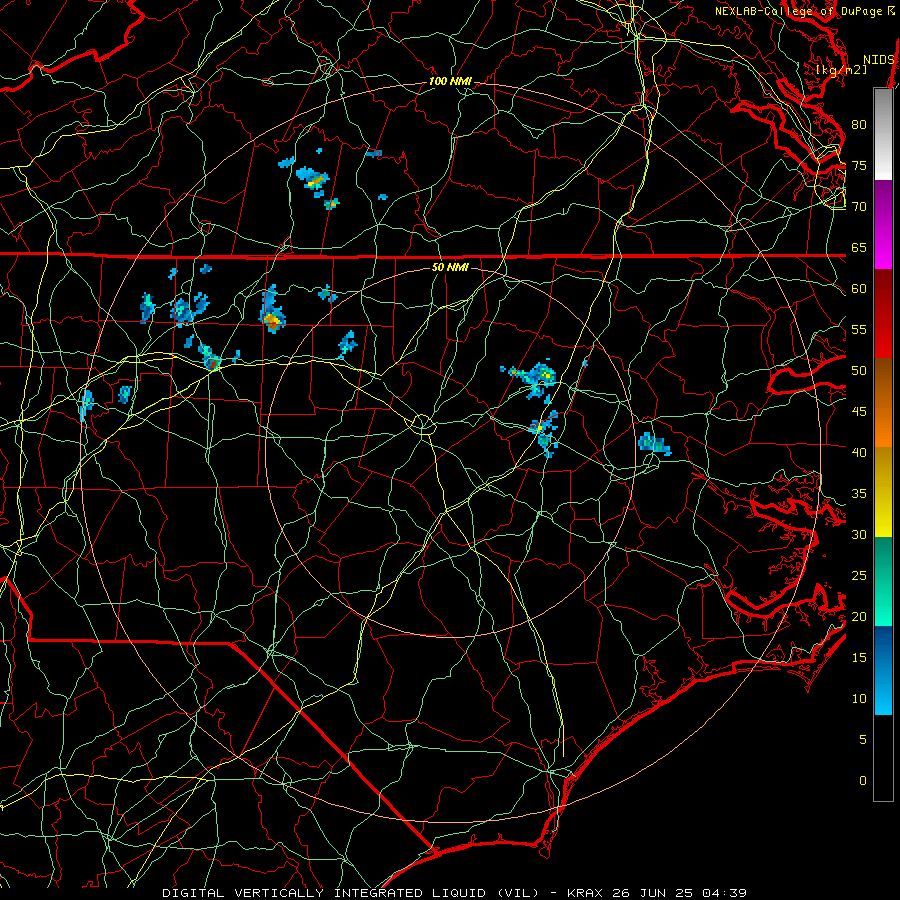
Task: Click the 15 value on VIL scale
Action: coord(859,658)
